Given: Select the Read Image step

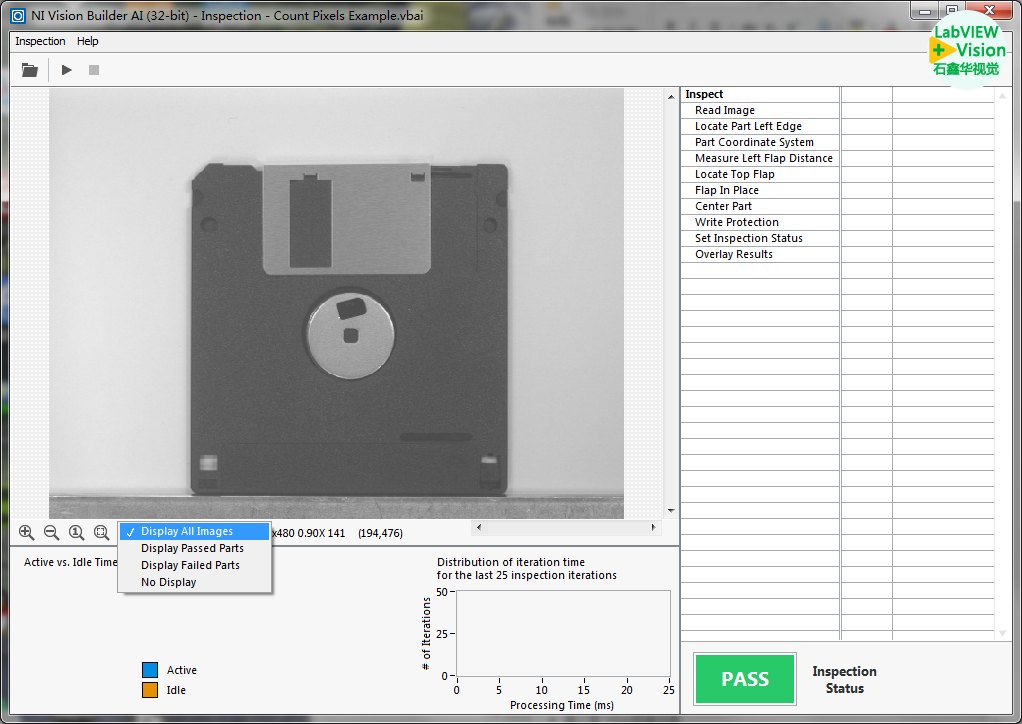Looking at the screenshot, I should (725, 110).
